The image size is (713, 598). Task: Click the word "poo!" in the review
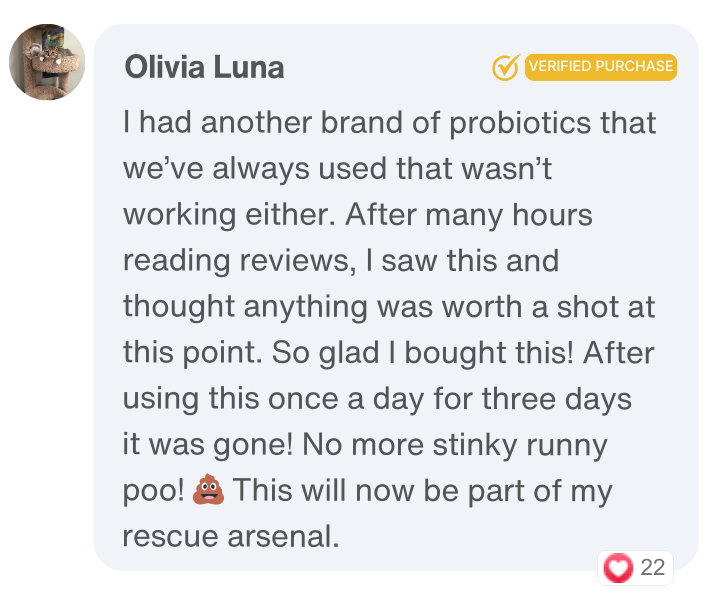pos(154,491)
